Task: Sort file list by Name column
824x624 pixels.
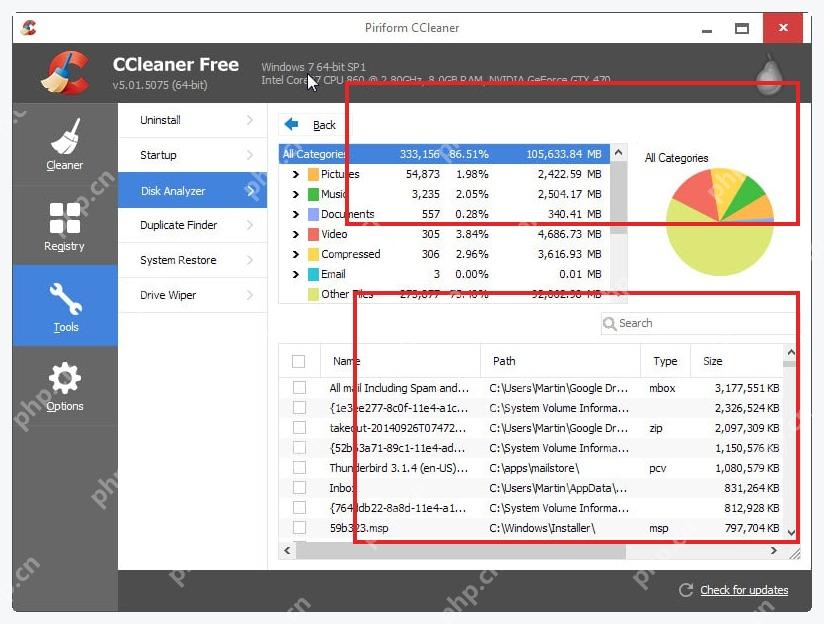Action: click(400, 361)
